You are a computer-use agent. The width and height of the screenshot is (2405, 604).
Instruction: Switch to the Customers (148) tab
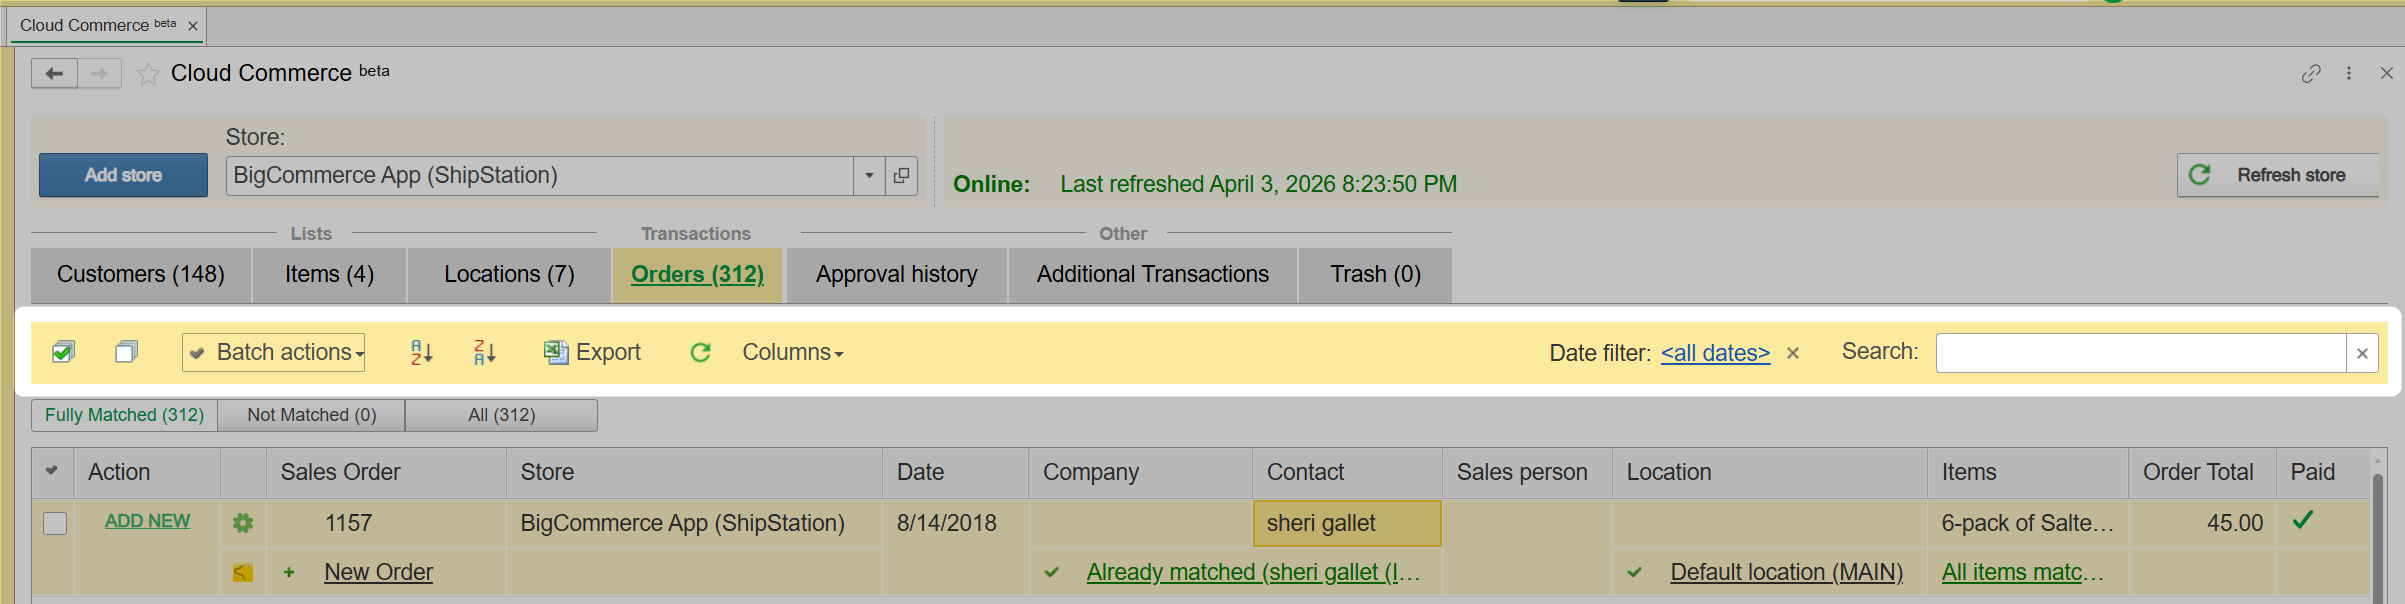click(140, 275)
